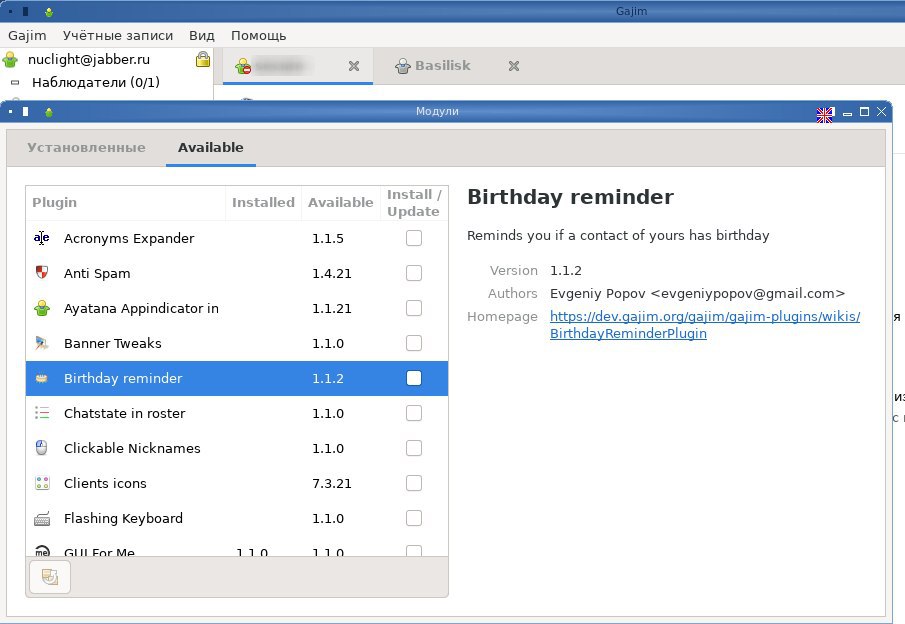Tick the install checkbox for Banner Tweaks
905x624 pixels.
pyautogui.click(x=414, y=343)
